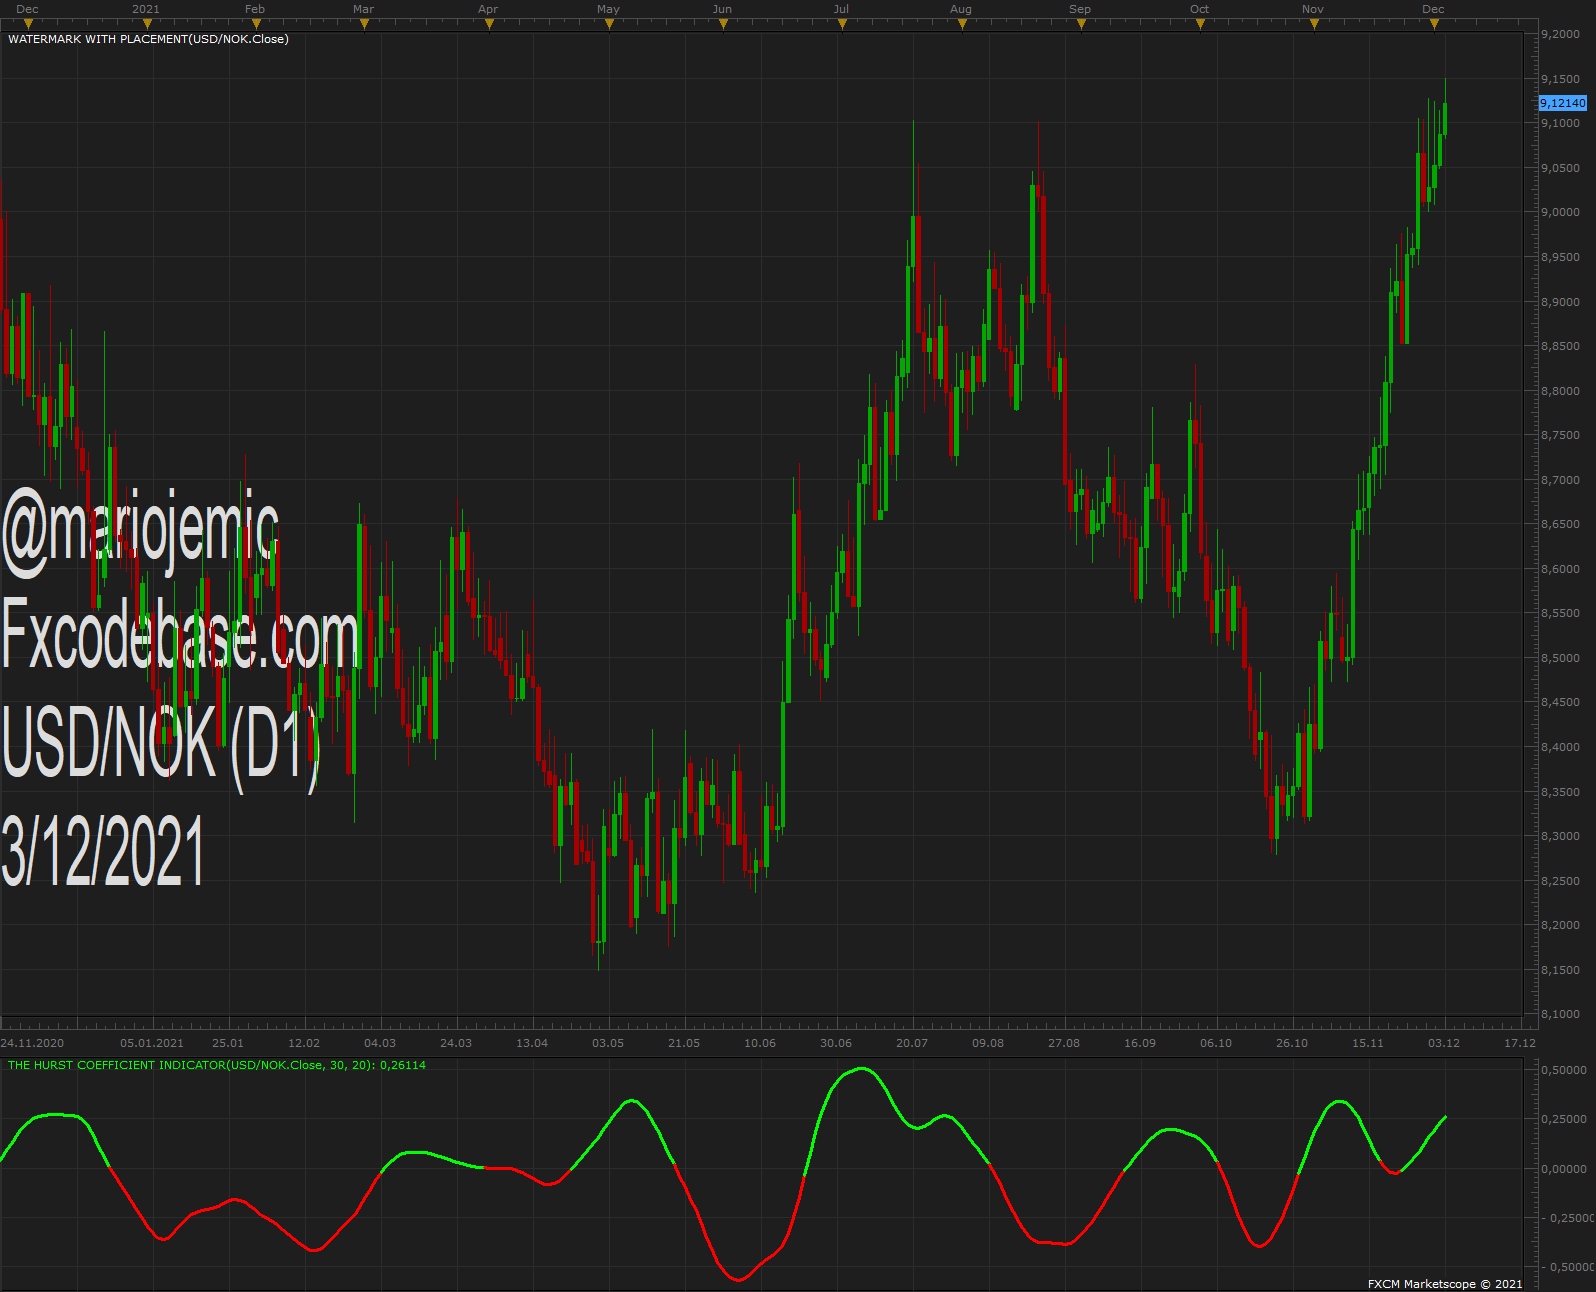Image resolution: width=1596 pixels, height=1292 pixels.
Task: Click the Jul month marker triangle
Action: click(842, 24)
